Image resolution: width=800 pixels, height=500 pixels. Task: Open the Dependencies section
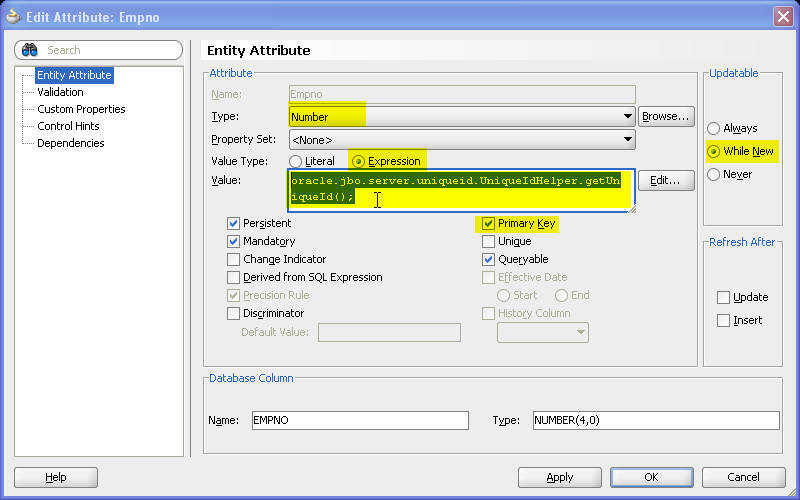(70, 143)
